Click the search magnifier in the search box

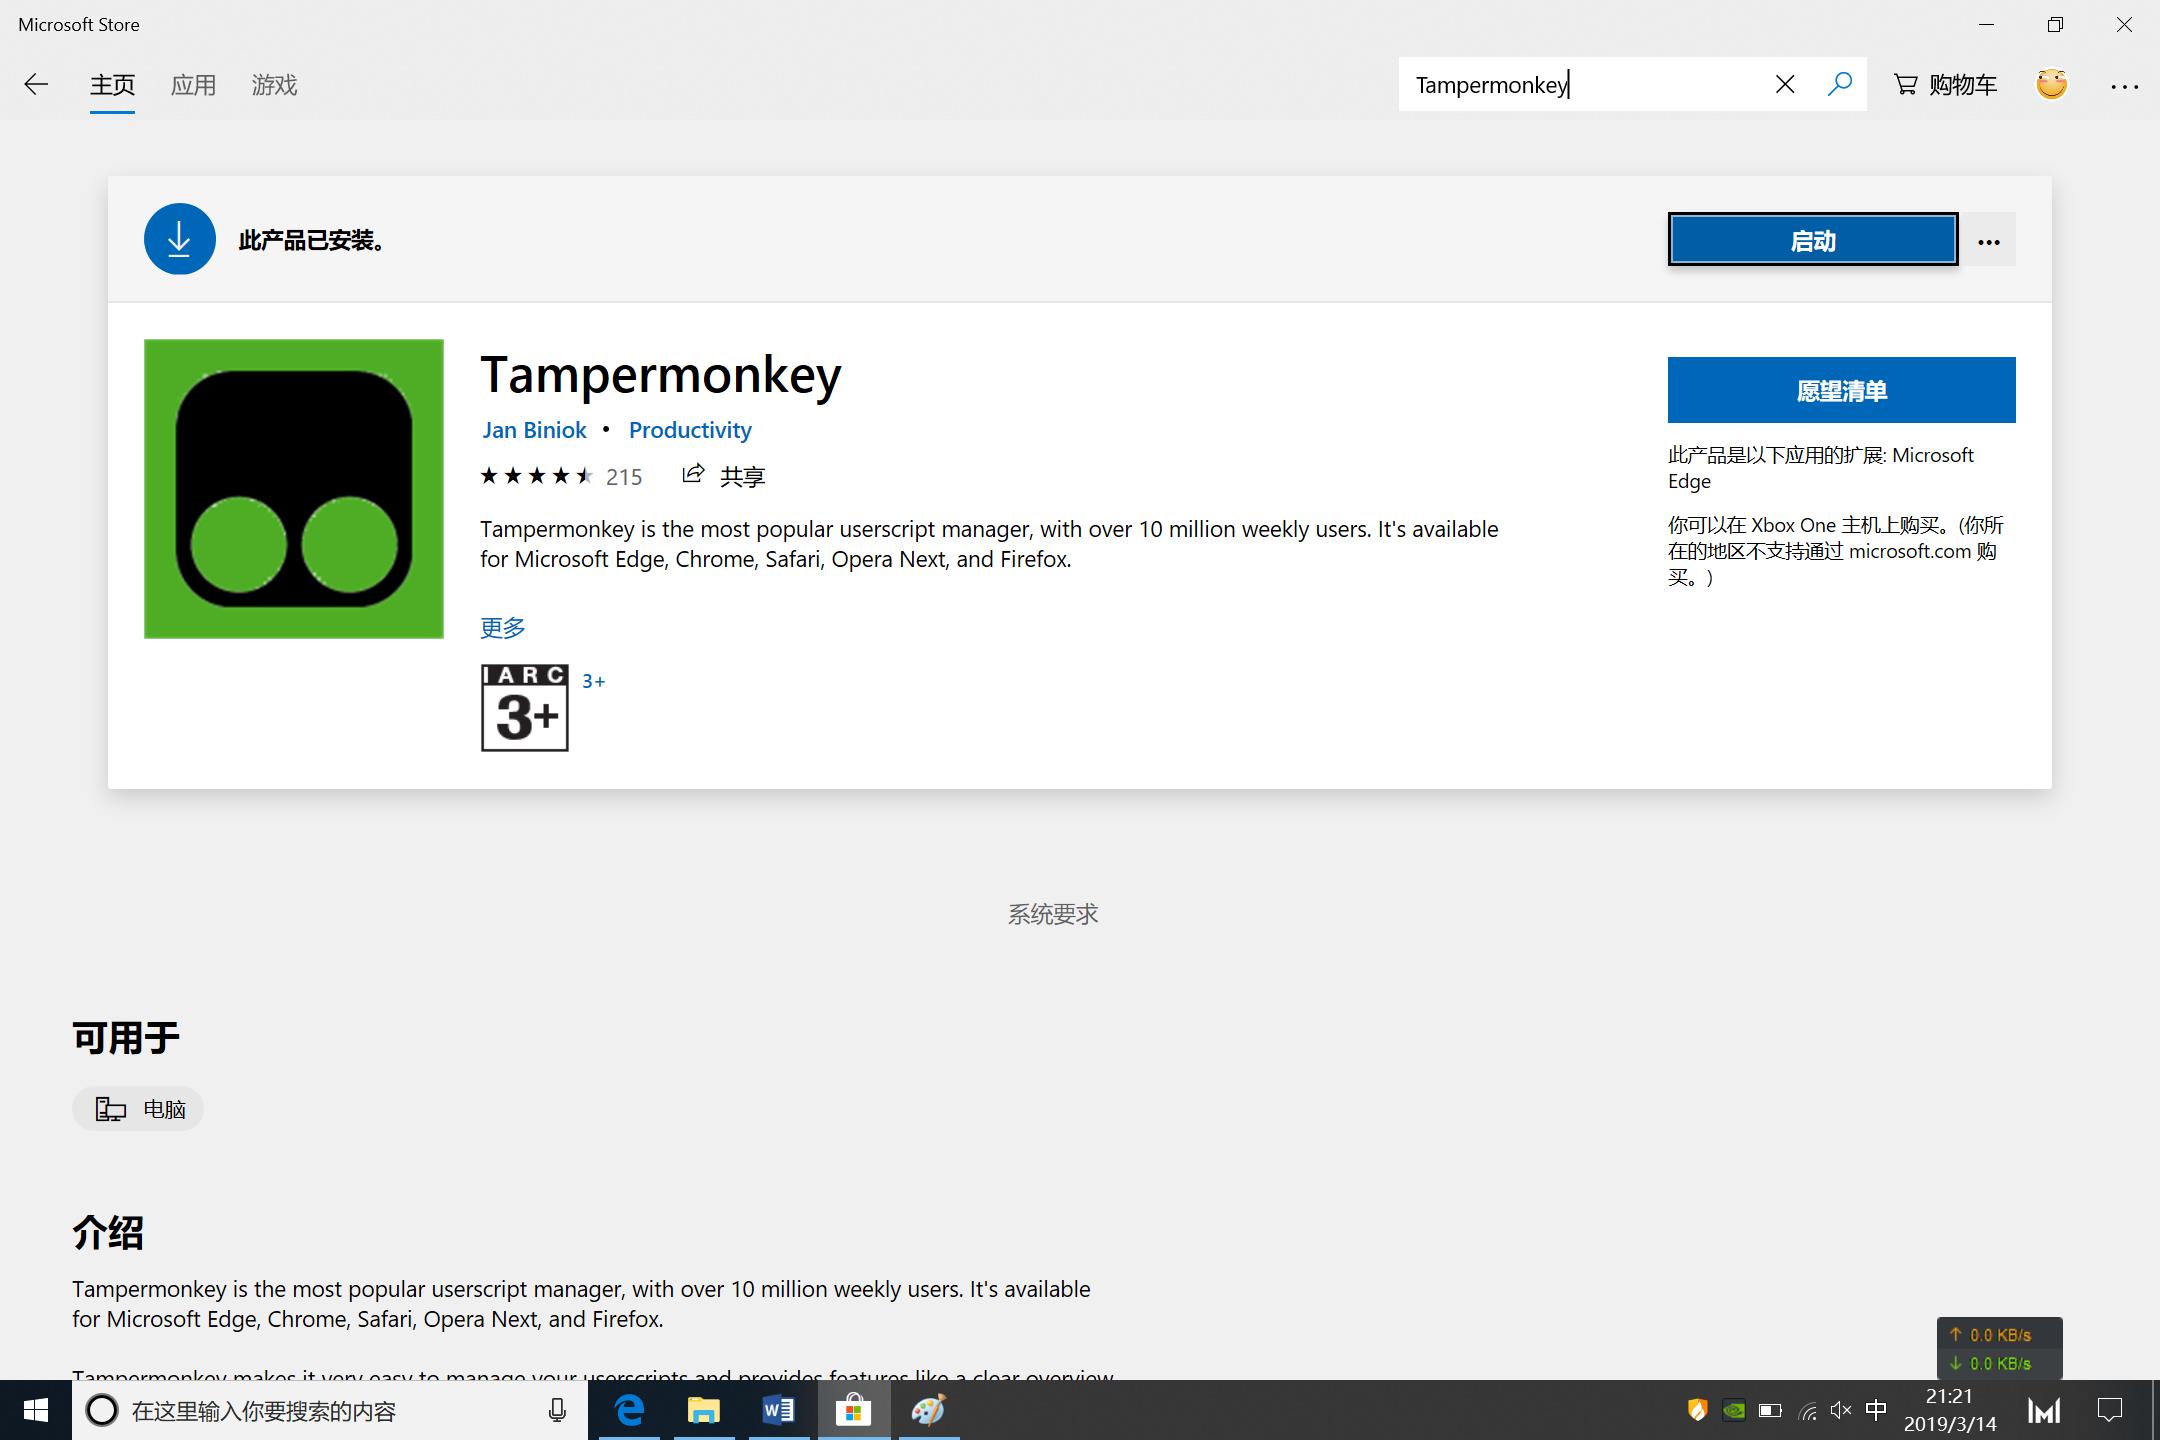point(1839,84)
